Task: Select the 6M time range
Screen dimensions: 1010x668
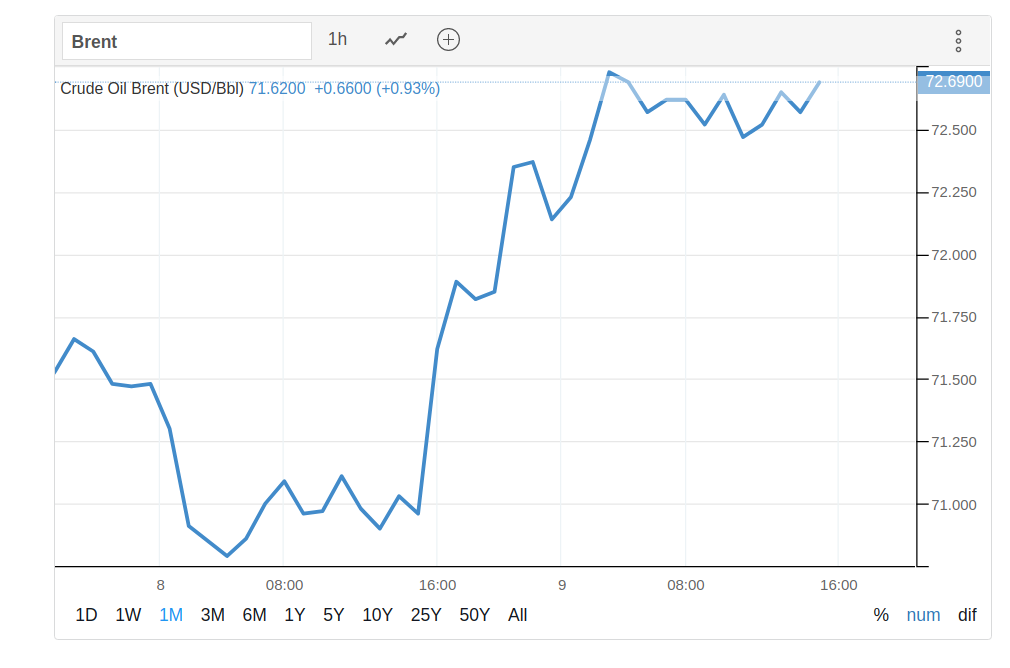Action: click(254, 615)
